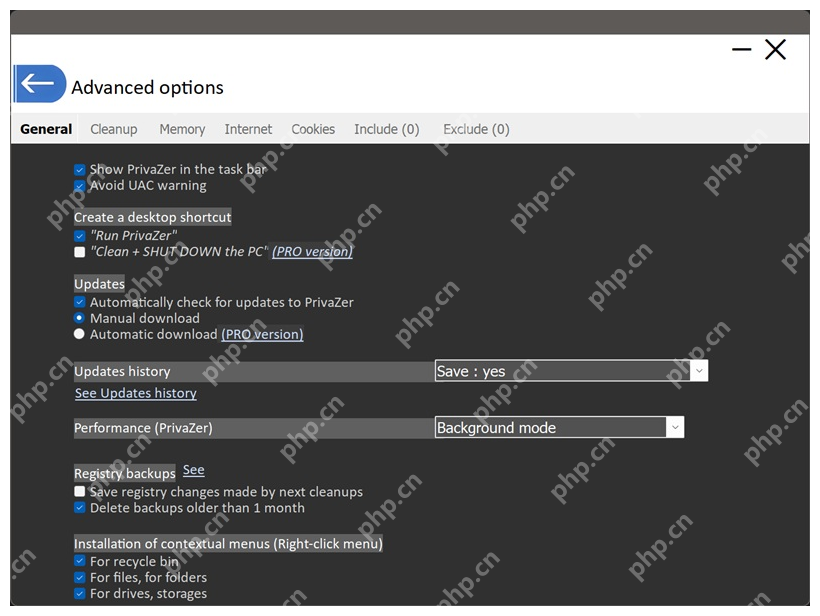Toggle Delete backups older than 1 month

point(79,508)
